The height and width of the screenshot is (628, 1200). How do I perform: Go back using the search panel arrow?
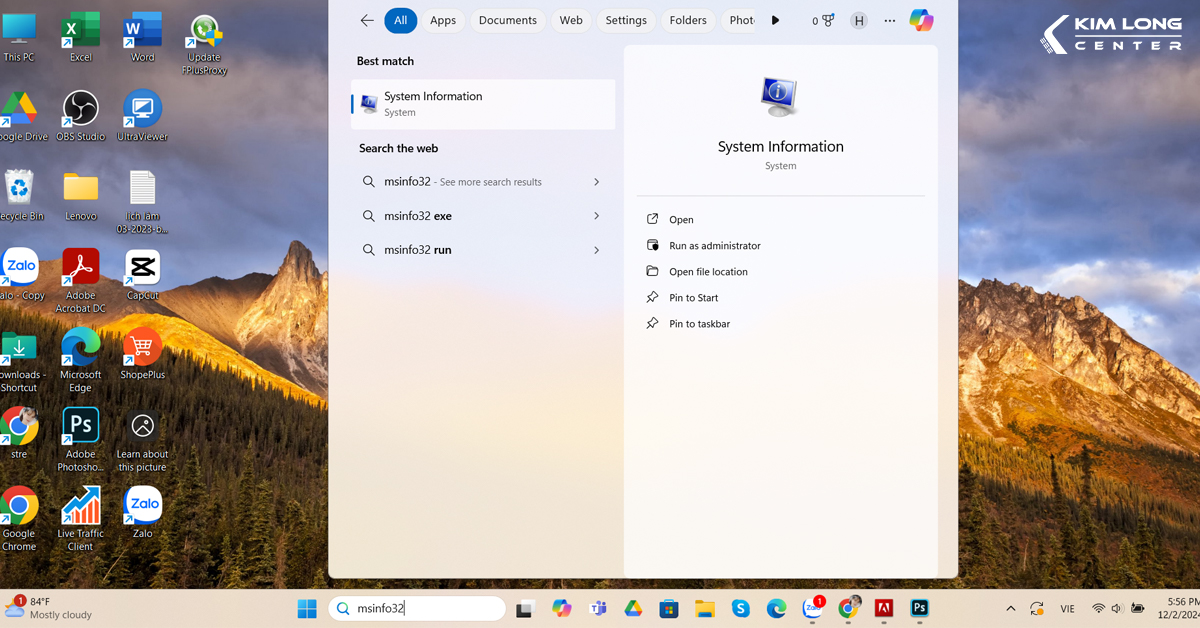(x=367, y=20)
